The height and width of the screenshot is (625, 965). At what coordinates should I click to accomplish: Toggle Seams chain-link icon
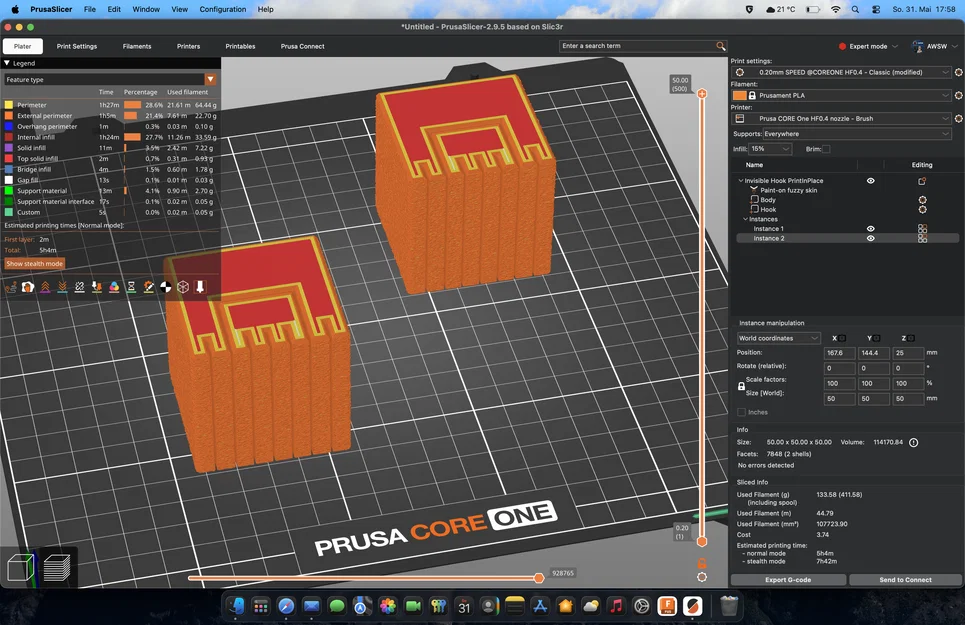click(79, 287)
